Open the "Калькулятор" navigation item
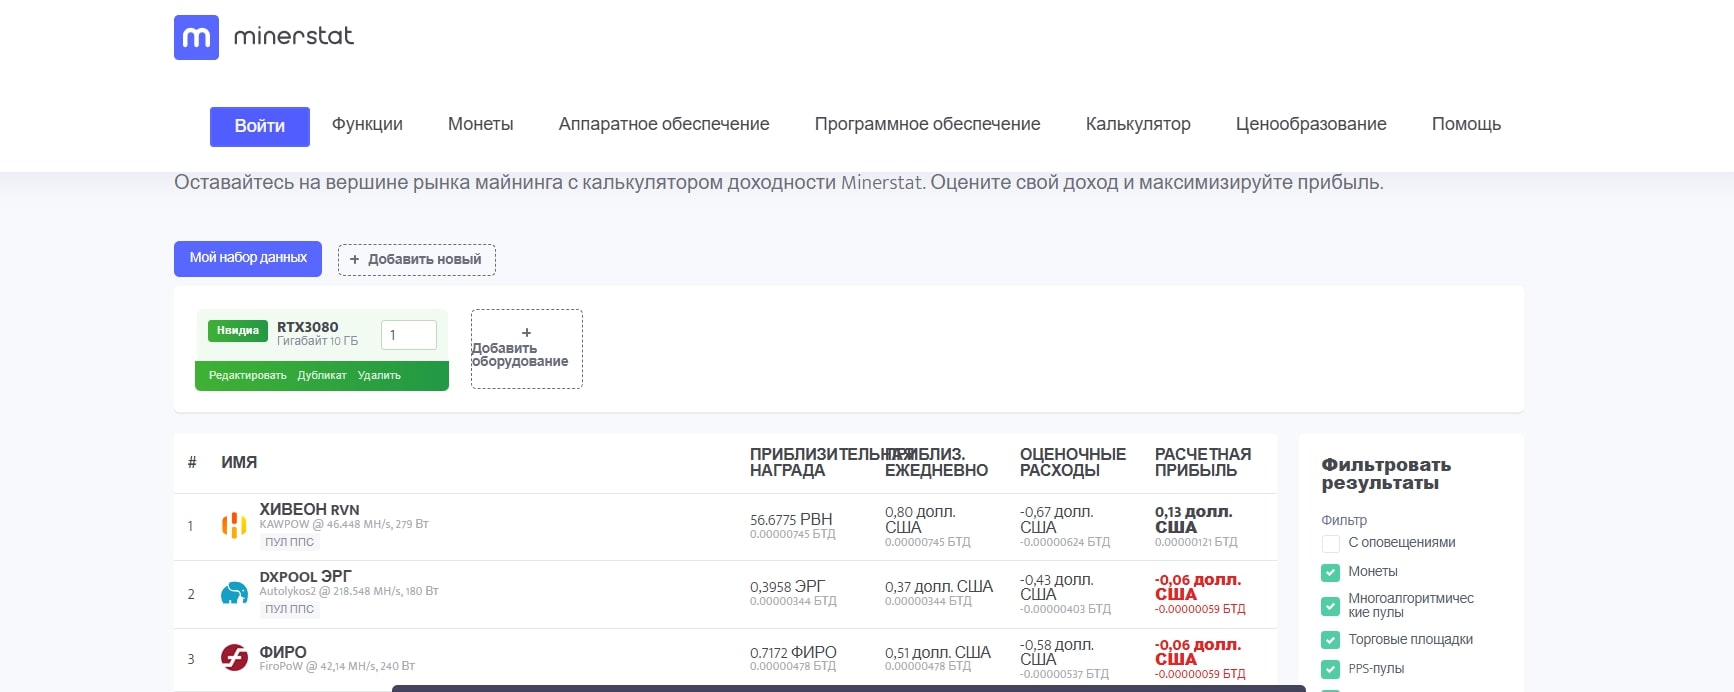Screen dimensions: 1734x692 pyautogui.click(x=1138, y=124)
